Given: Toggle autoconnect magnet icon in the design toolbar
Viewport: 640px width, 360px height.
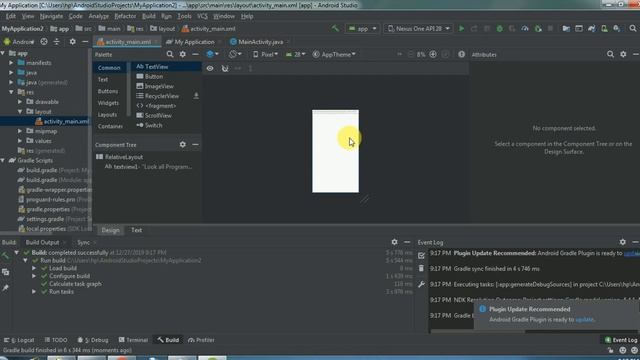Looking at the screenshot, I should tap(225, 69).
